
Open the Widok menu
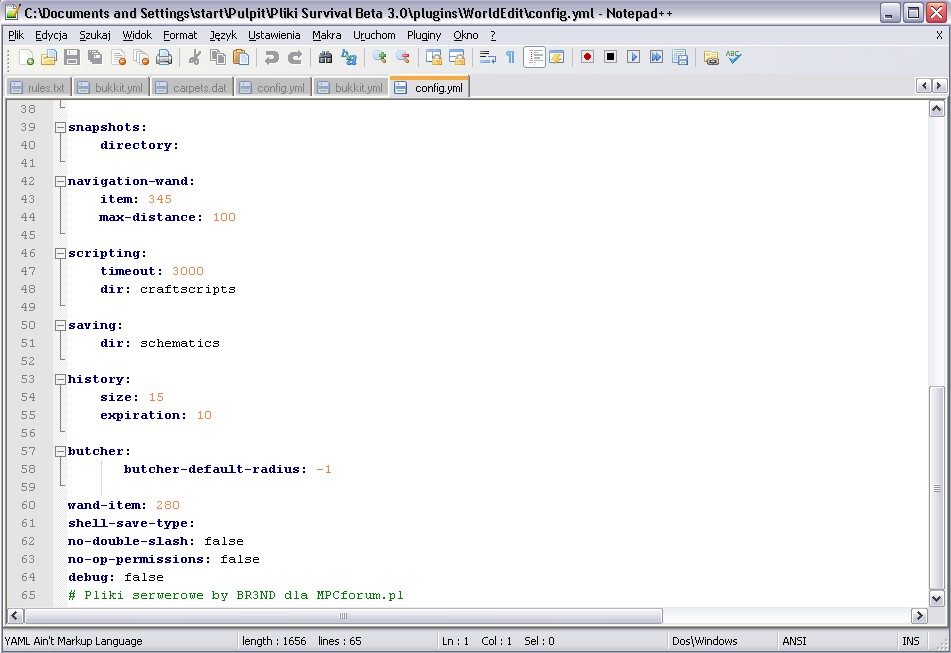pos(137,35)
